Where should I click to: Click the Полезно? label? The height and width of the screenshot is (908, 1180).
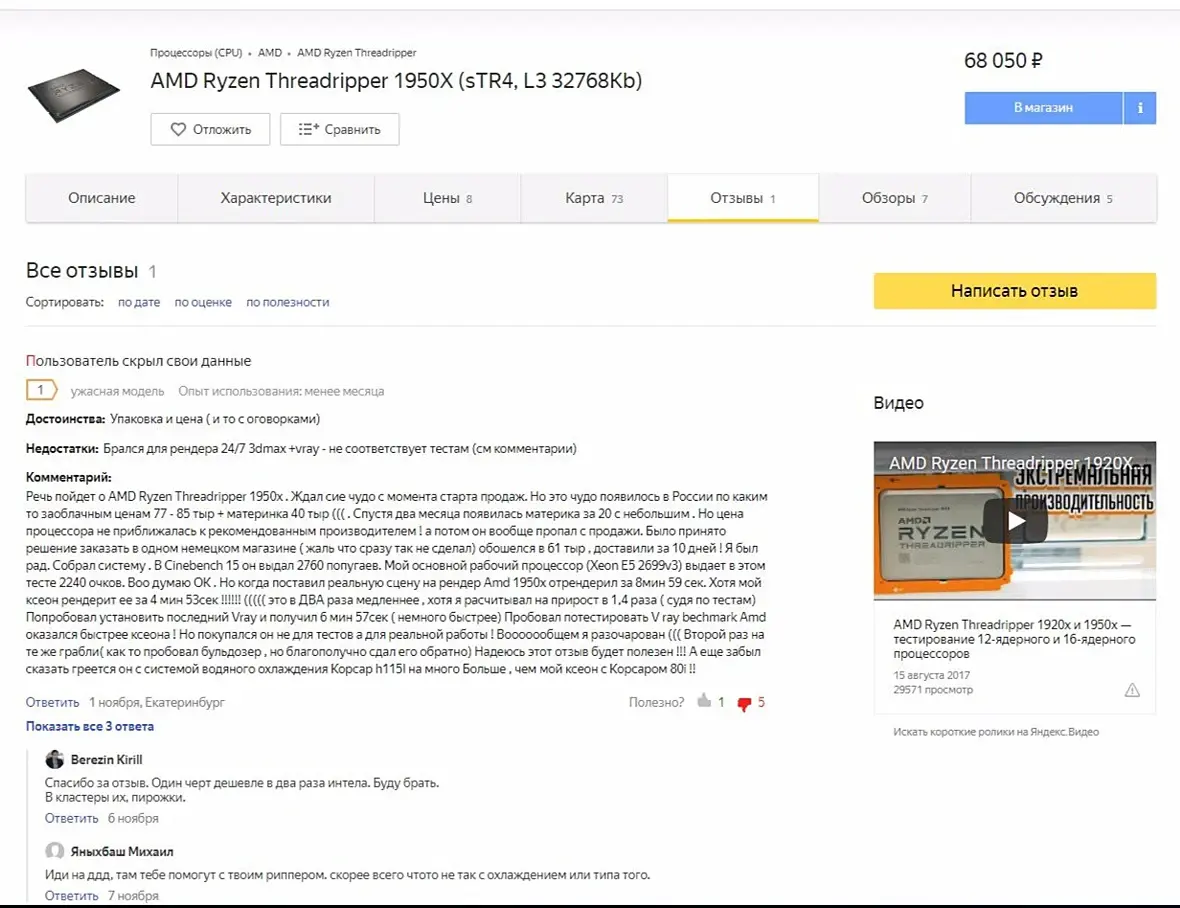pyautogui.click(x=656, y=702)
